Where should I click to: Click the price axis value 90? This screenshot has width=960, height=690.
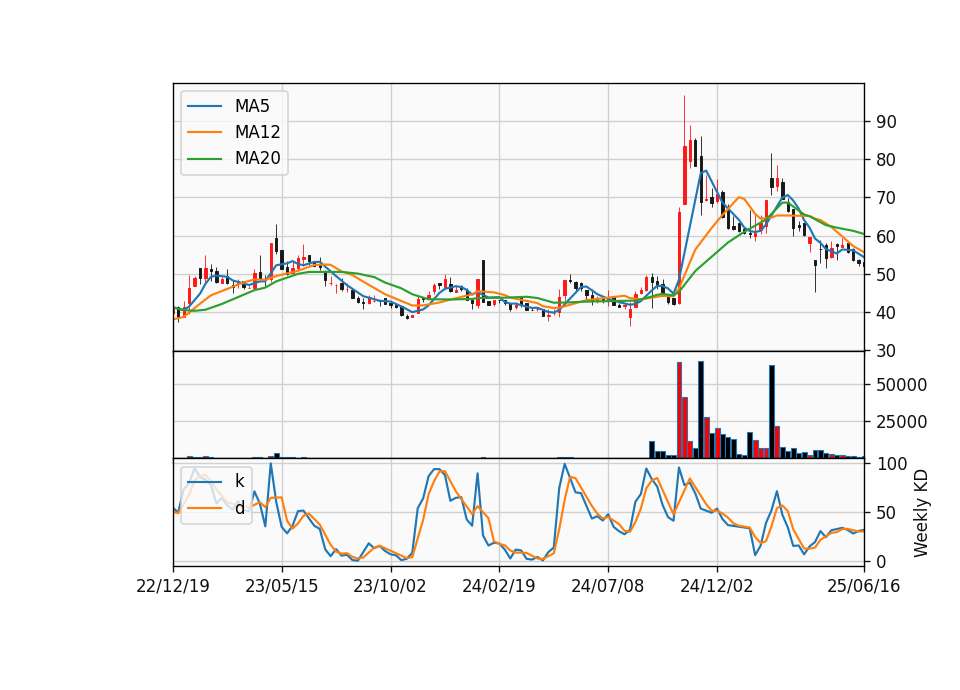click(x=886, y=122)
